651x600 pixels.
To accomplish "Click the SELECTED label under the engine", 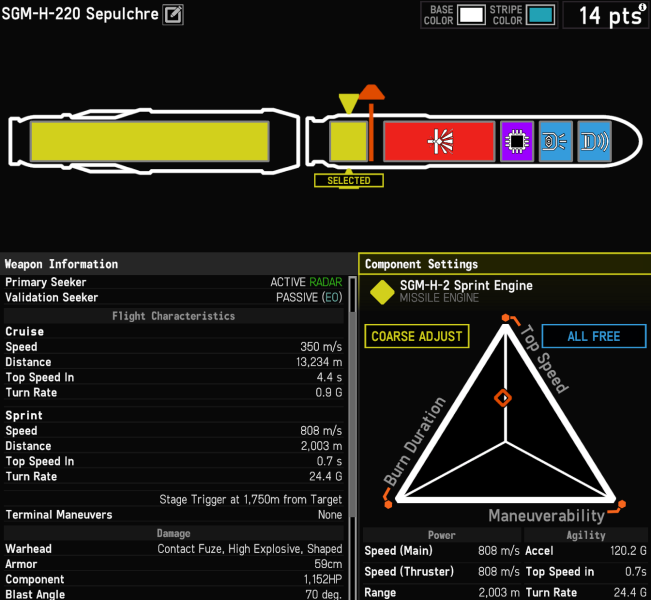I will 348,181.
